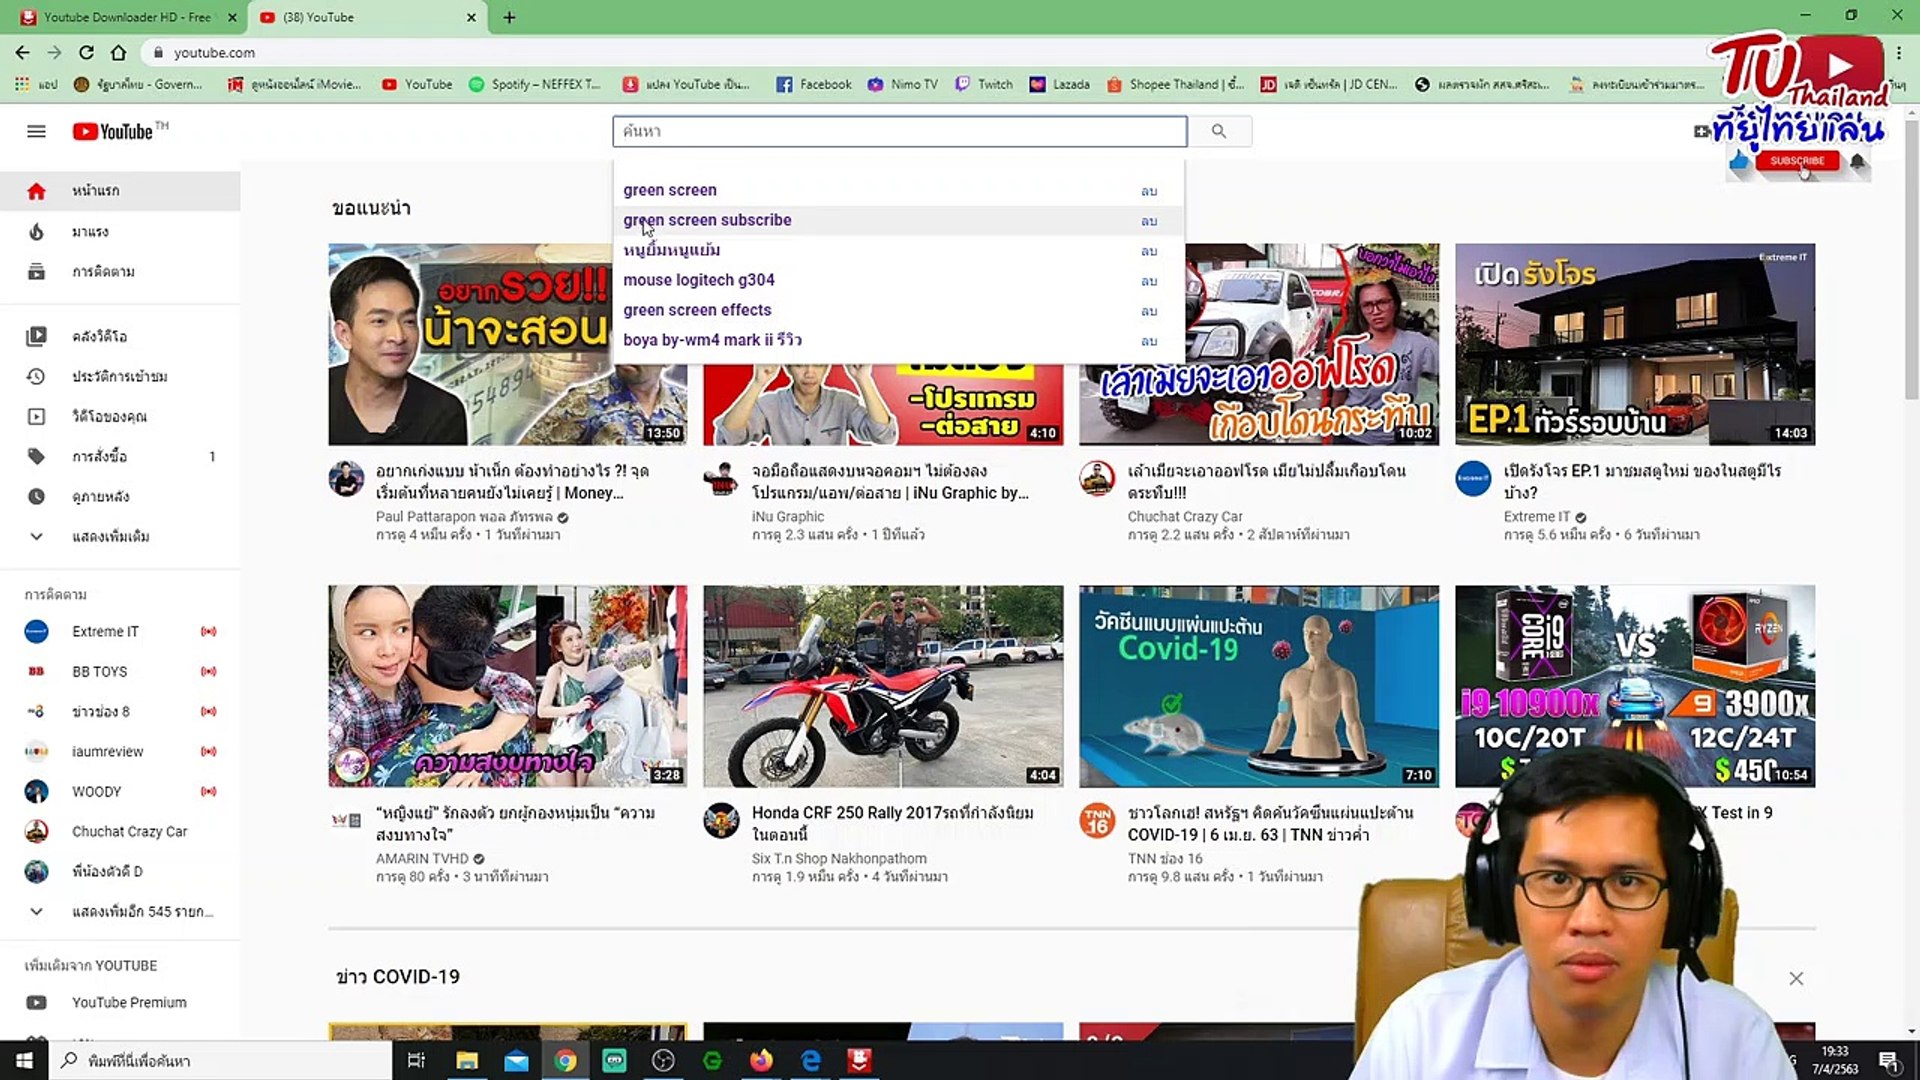Open the Facebook bookmark

coord(814,84)
